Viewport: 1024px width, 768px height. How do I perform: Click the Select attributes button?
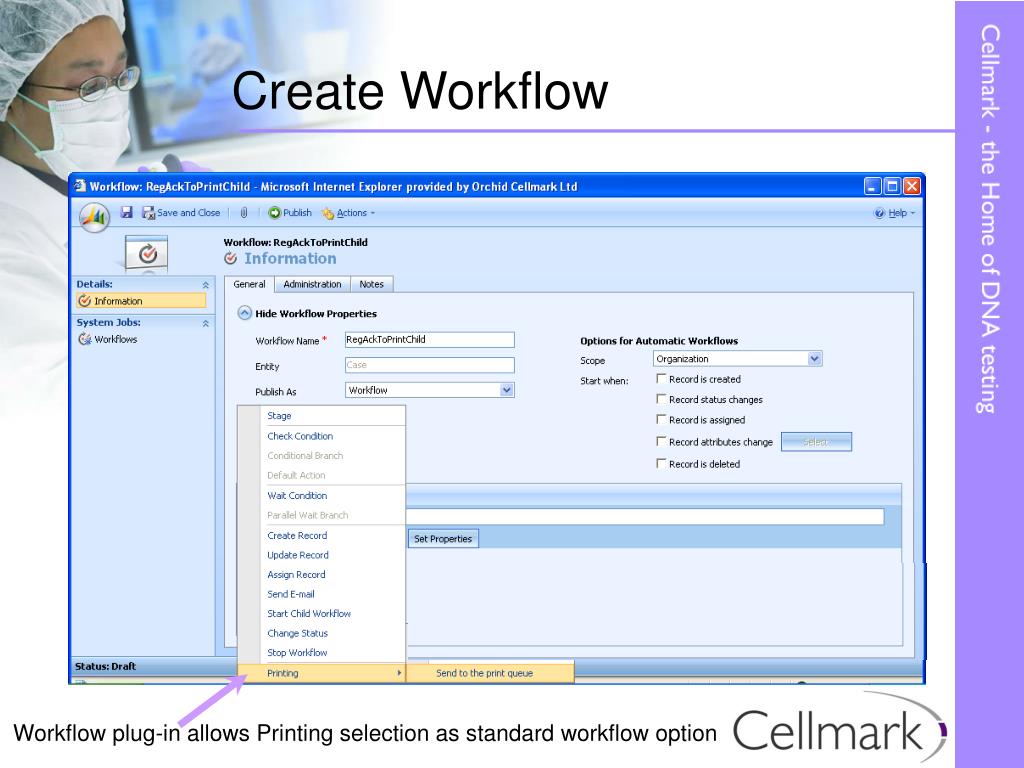(816, 442)
